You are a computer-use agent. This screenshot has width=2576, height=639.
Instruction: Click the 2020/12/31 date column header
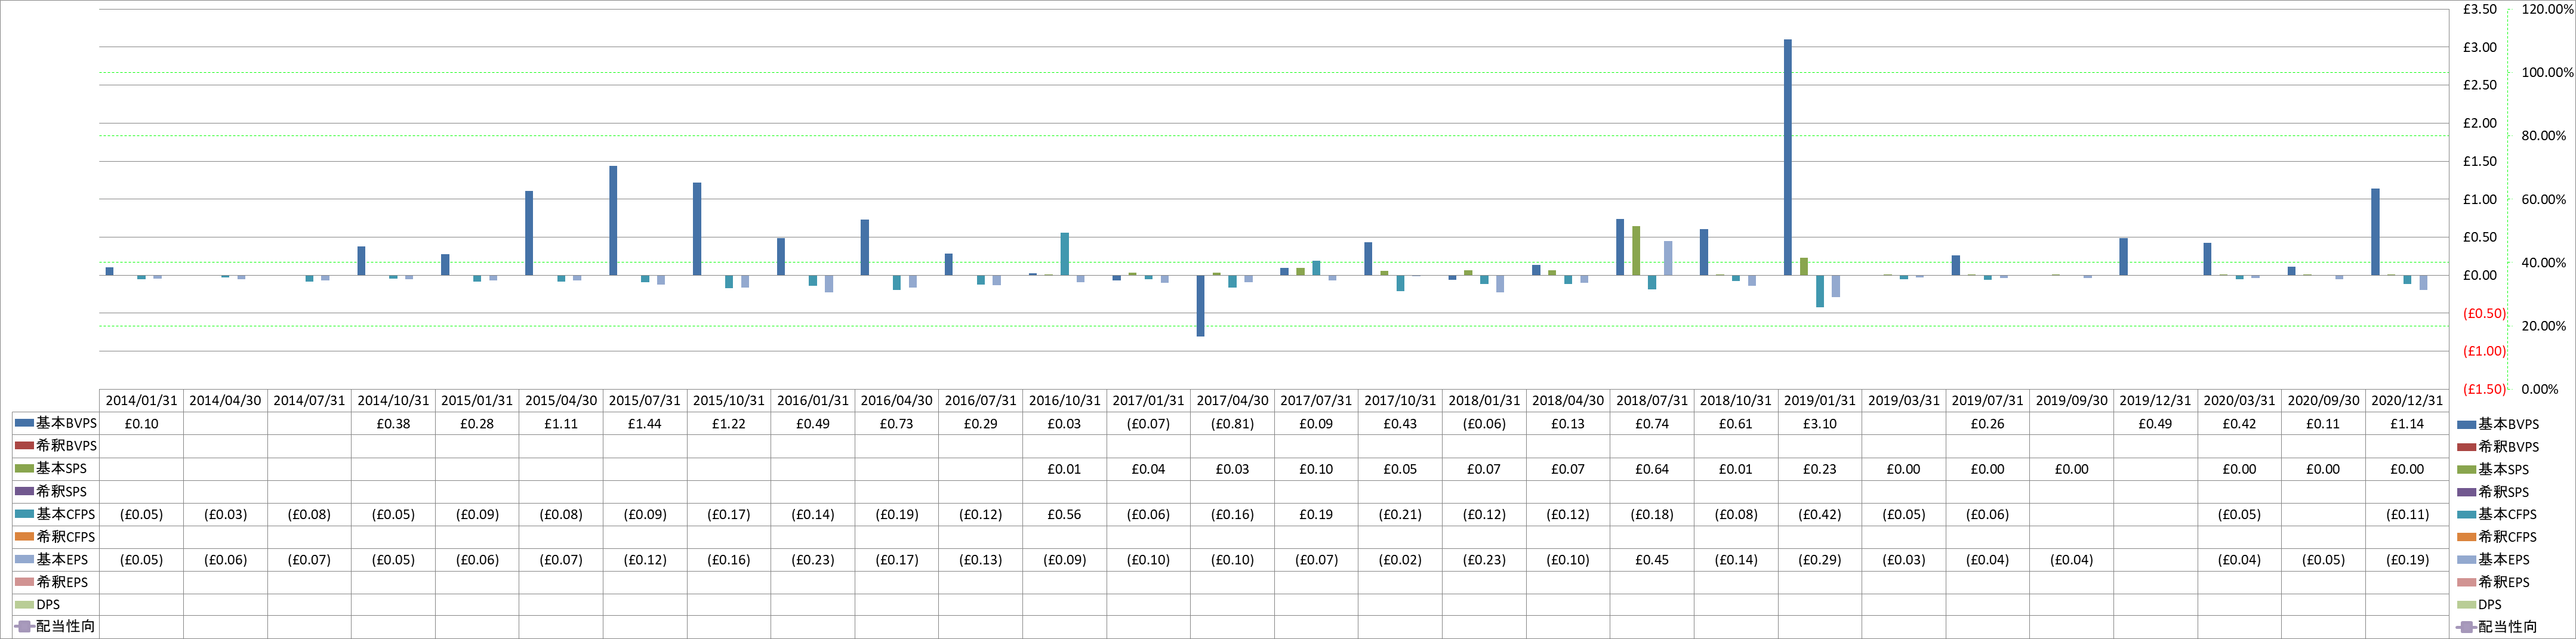point(2407,400)
